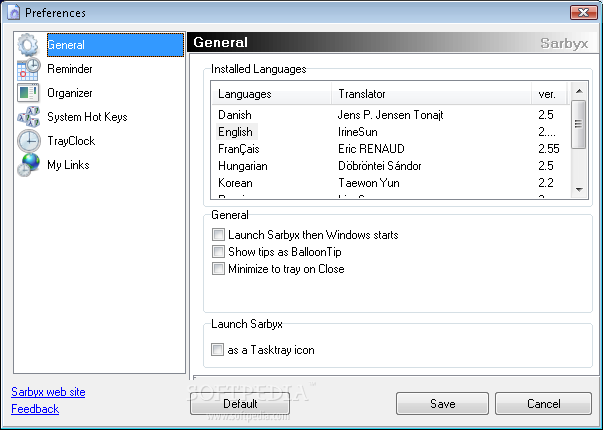
Task: Click the Preferences window title icon
Action: 13,13
